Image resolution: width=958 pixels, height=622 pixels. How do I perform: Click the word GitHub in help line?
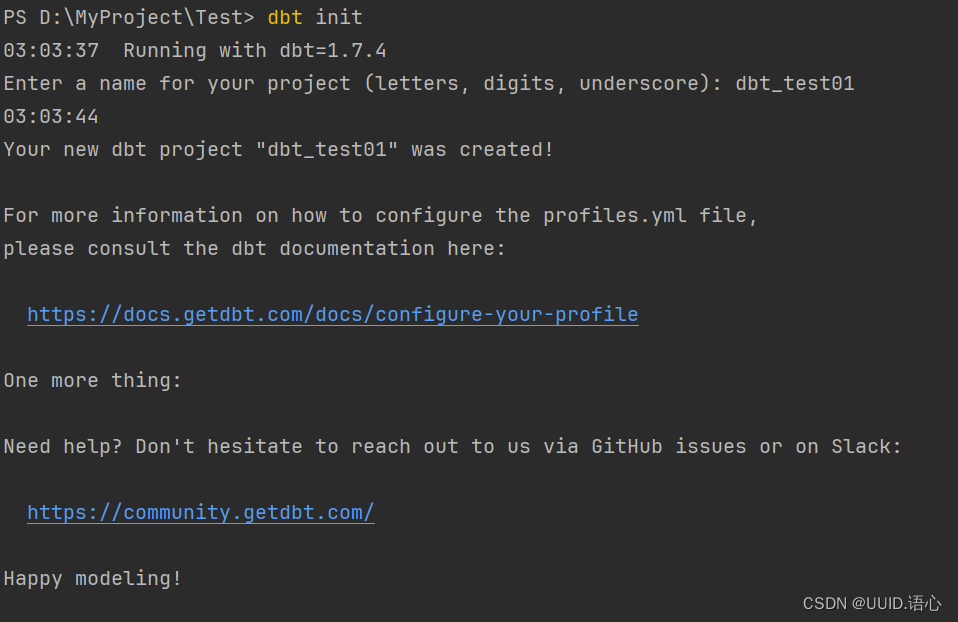pyautogui.click(x=626, y=447)
